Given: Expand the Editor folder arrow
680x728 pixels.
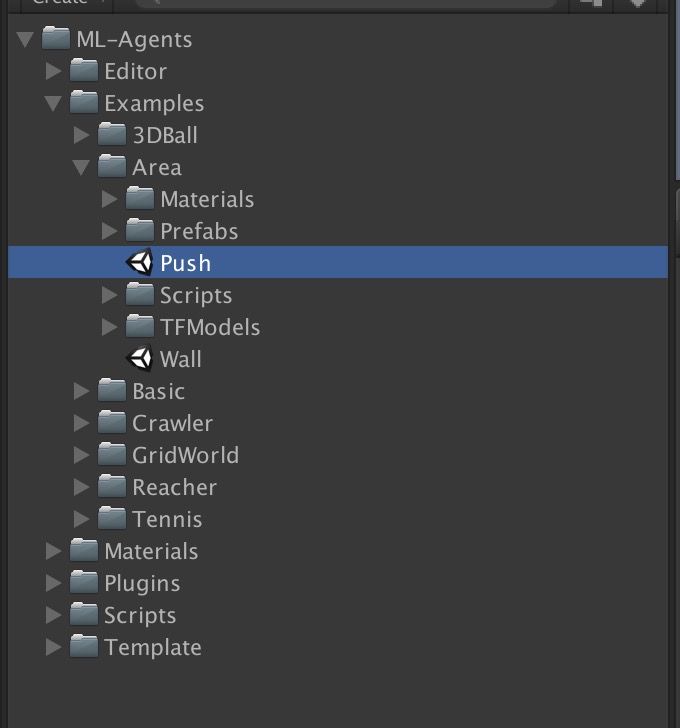Looking at the screenshot, I should (x=54, y=71).
